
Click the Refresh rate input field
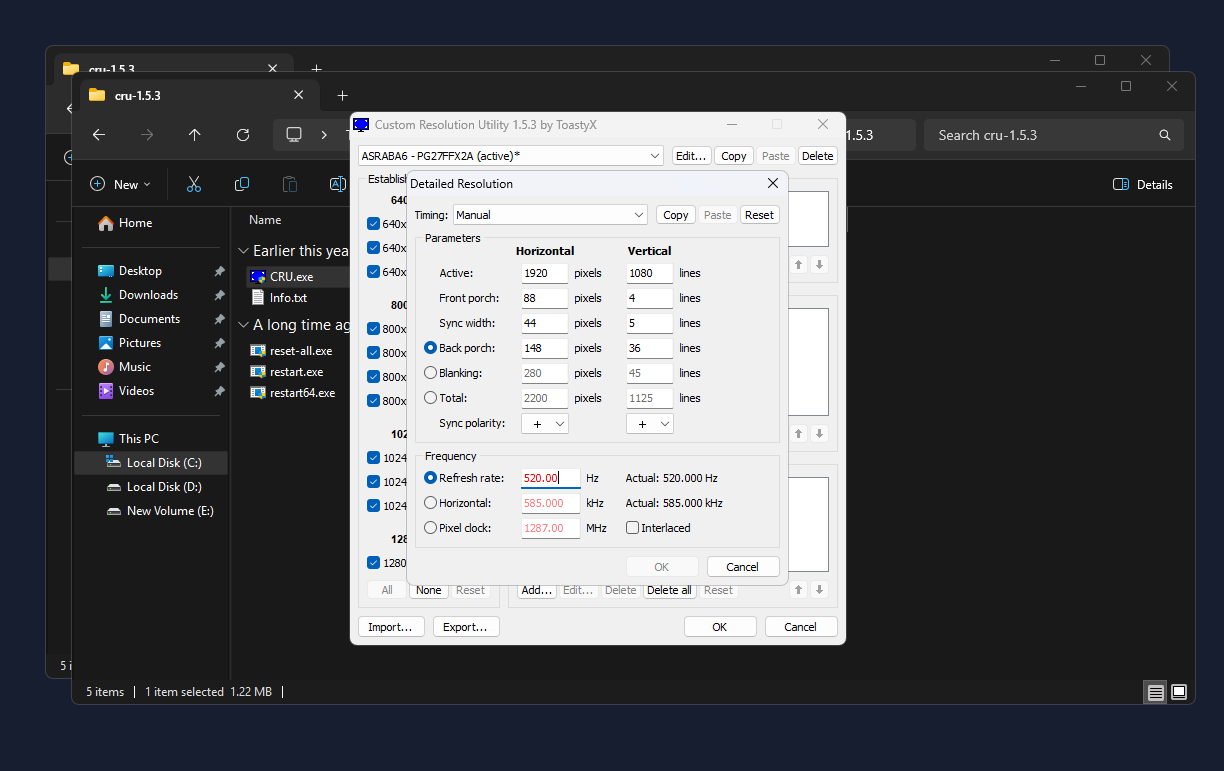point(550,478)
